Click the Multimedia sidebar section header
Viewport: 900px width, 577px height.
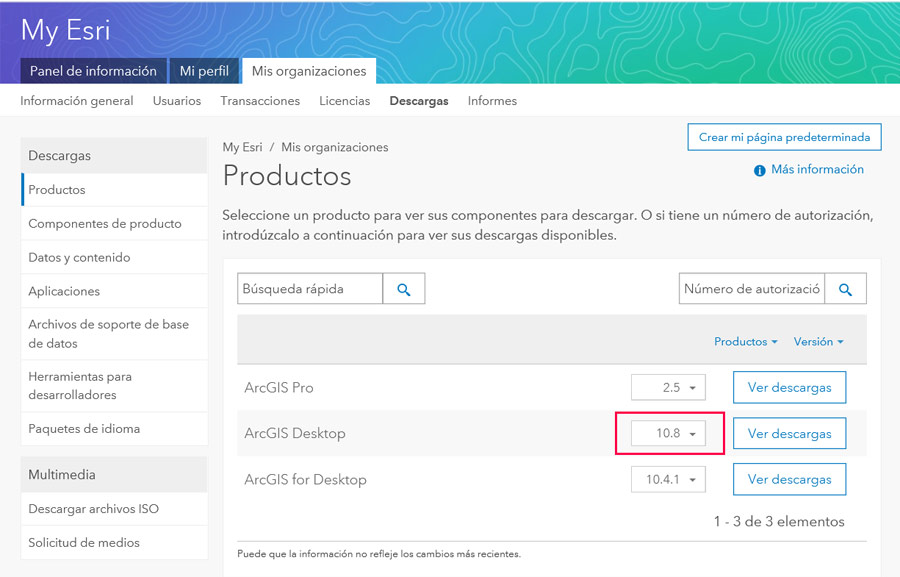click(114, 475)
